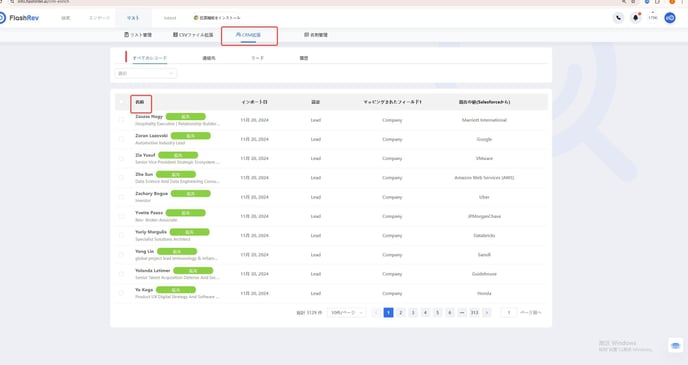Viewport: 688px width, 365px height.
Task: Open the chat widget at bottom right
Action: (x=676, y=345)
